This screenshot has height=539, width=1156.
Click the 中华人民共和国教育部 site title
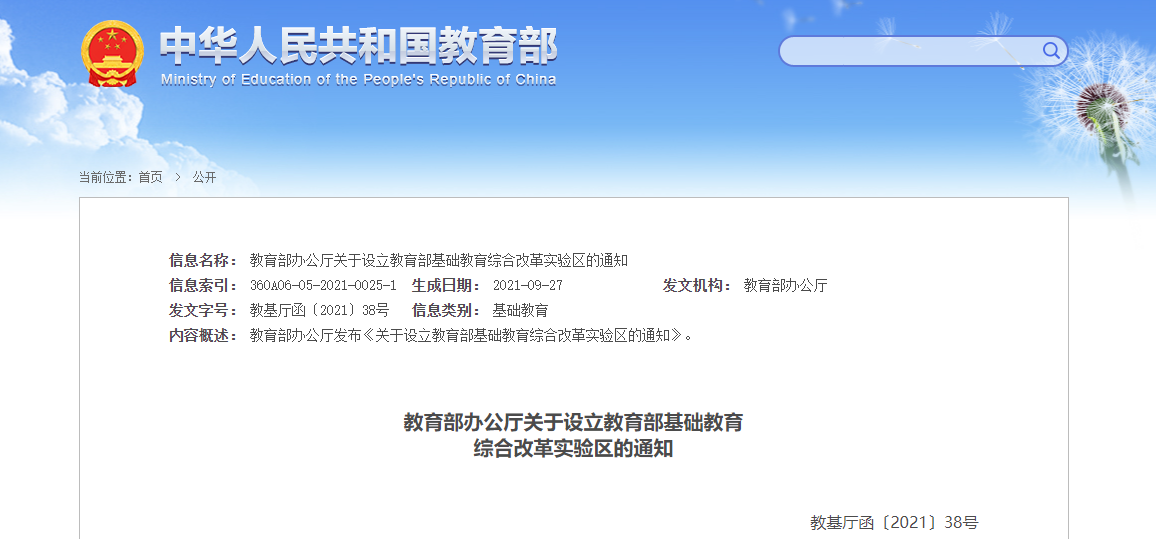coord(358,46)
